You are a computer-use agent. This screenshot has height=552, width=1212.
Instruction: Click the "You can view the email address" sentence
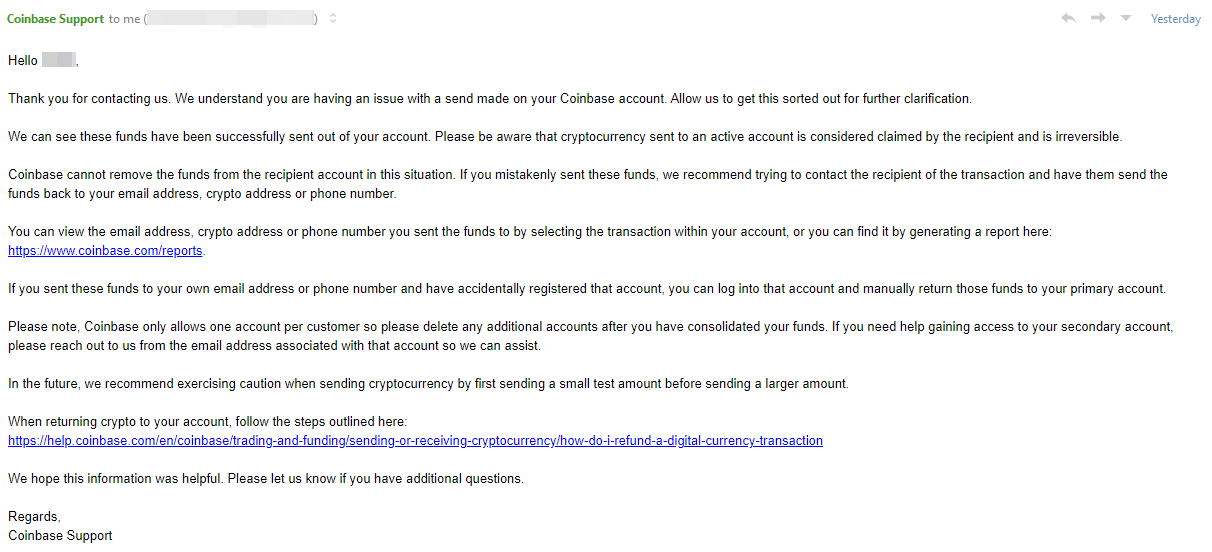(x=530, y=232)
